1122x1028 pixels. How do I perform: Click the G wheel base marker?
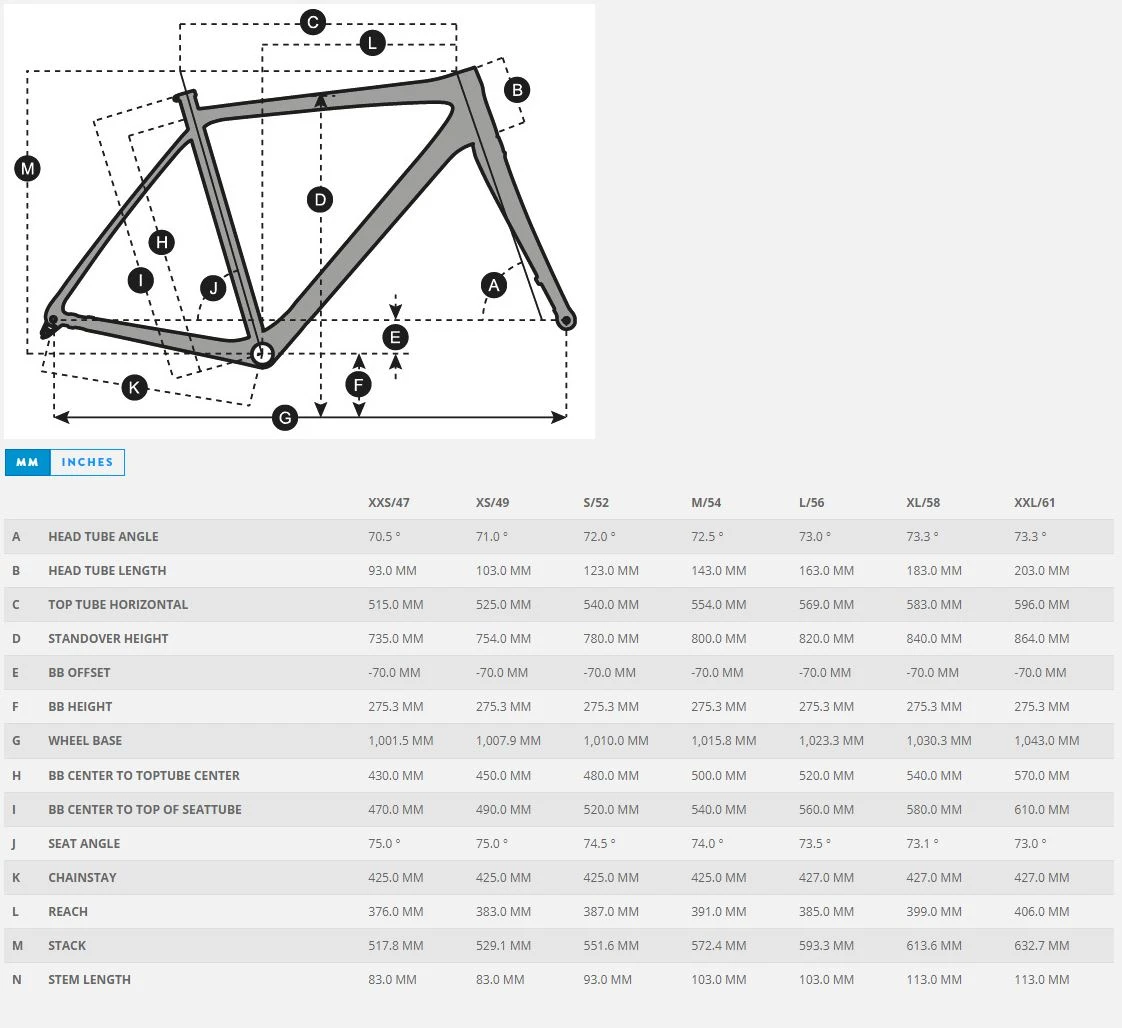click(286, 417)
